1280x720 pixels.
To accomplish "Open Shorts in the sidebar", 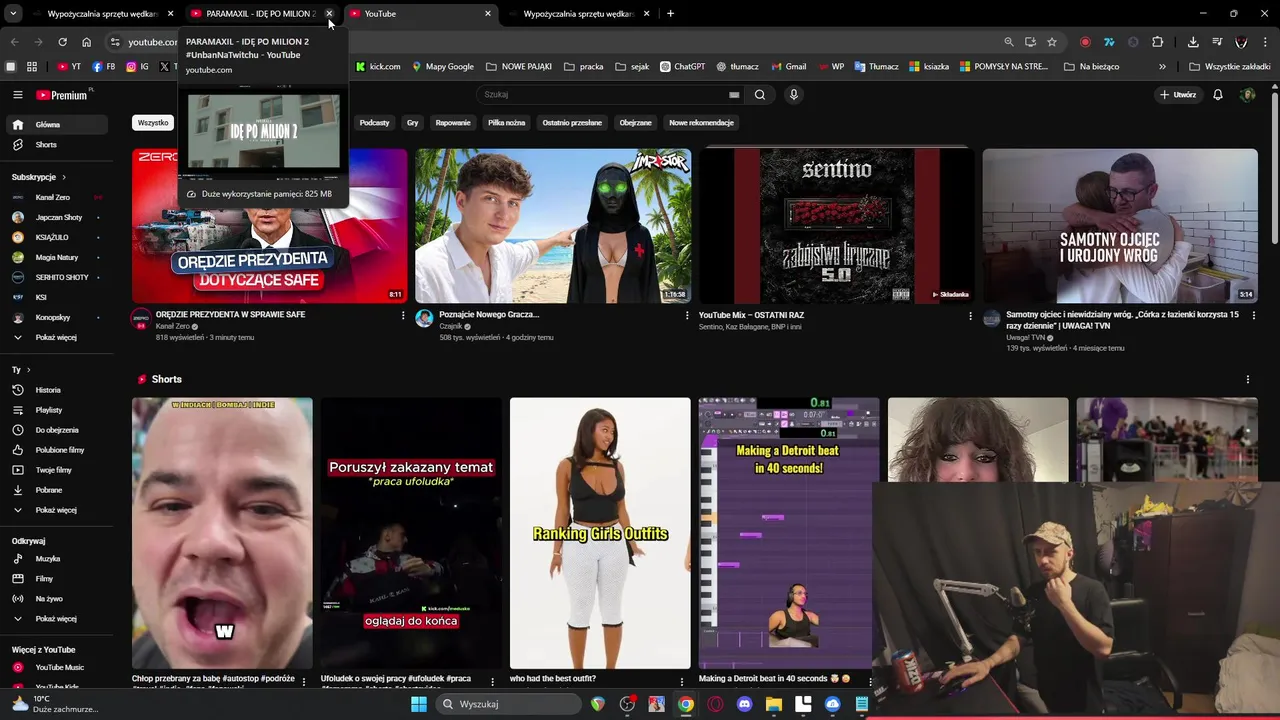I will coord(55,145).
